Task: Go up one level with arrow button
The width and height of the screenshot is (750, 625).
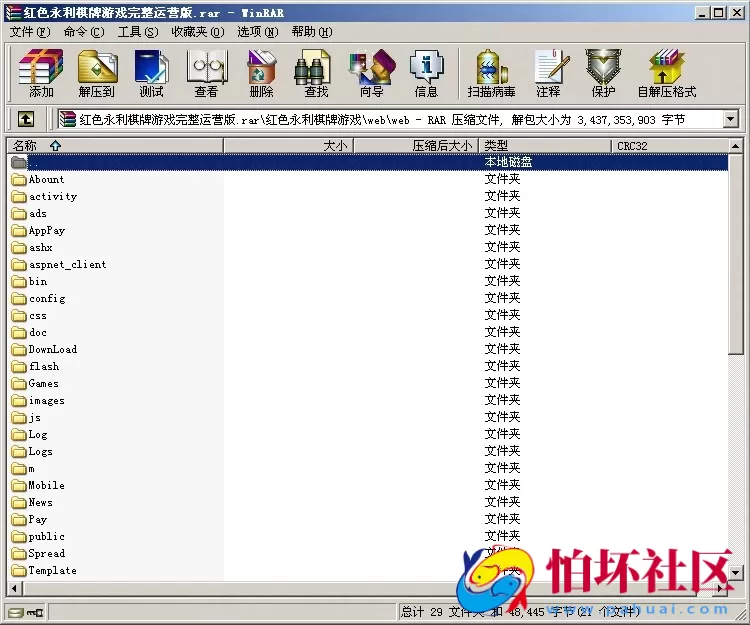Action: pyautogui.click(x=26, y=119)
